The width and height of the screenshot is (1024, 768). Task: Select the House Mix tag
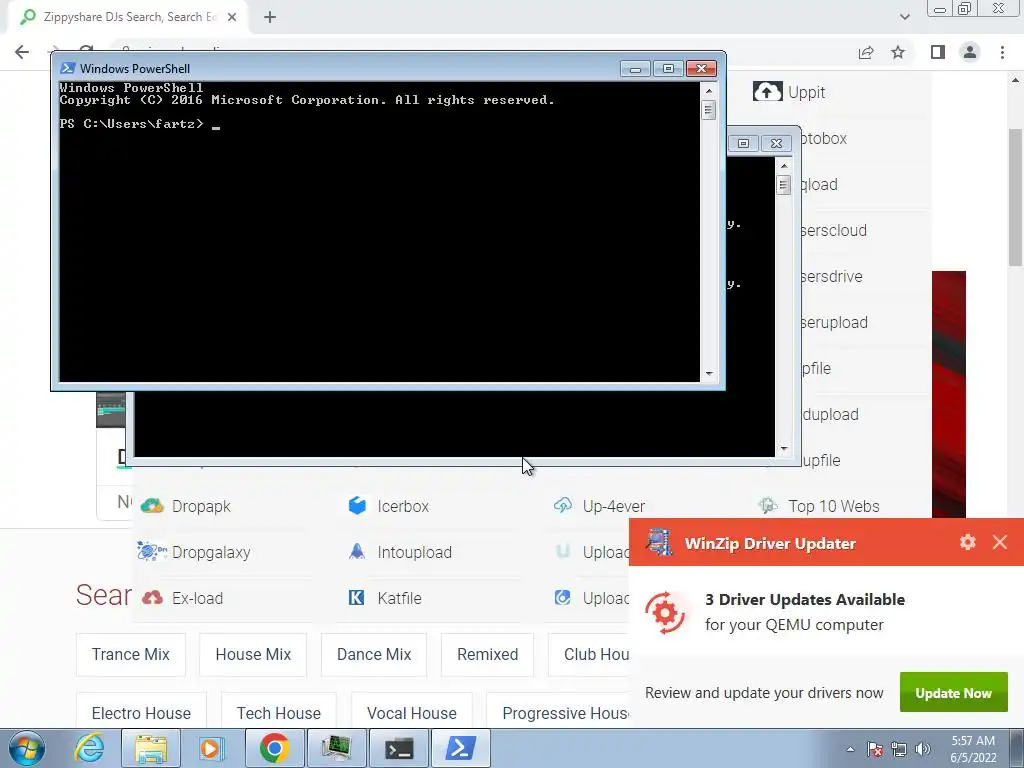pos(253,654)
